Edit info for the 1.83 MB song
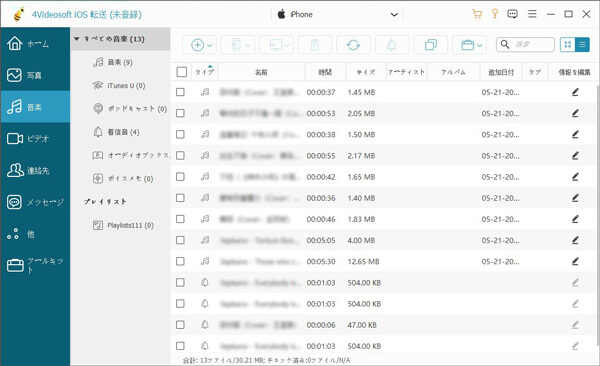The image size is (600, 366). (575, 219)
